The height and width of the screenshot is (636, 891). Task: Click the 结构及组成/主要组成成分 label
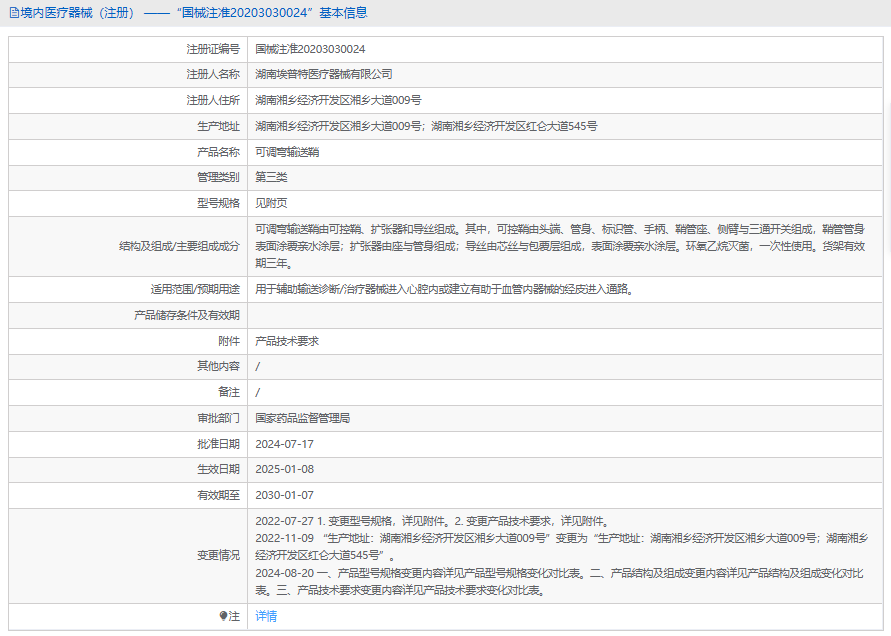pyautogui.click(x=179, y=246)
